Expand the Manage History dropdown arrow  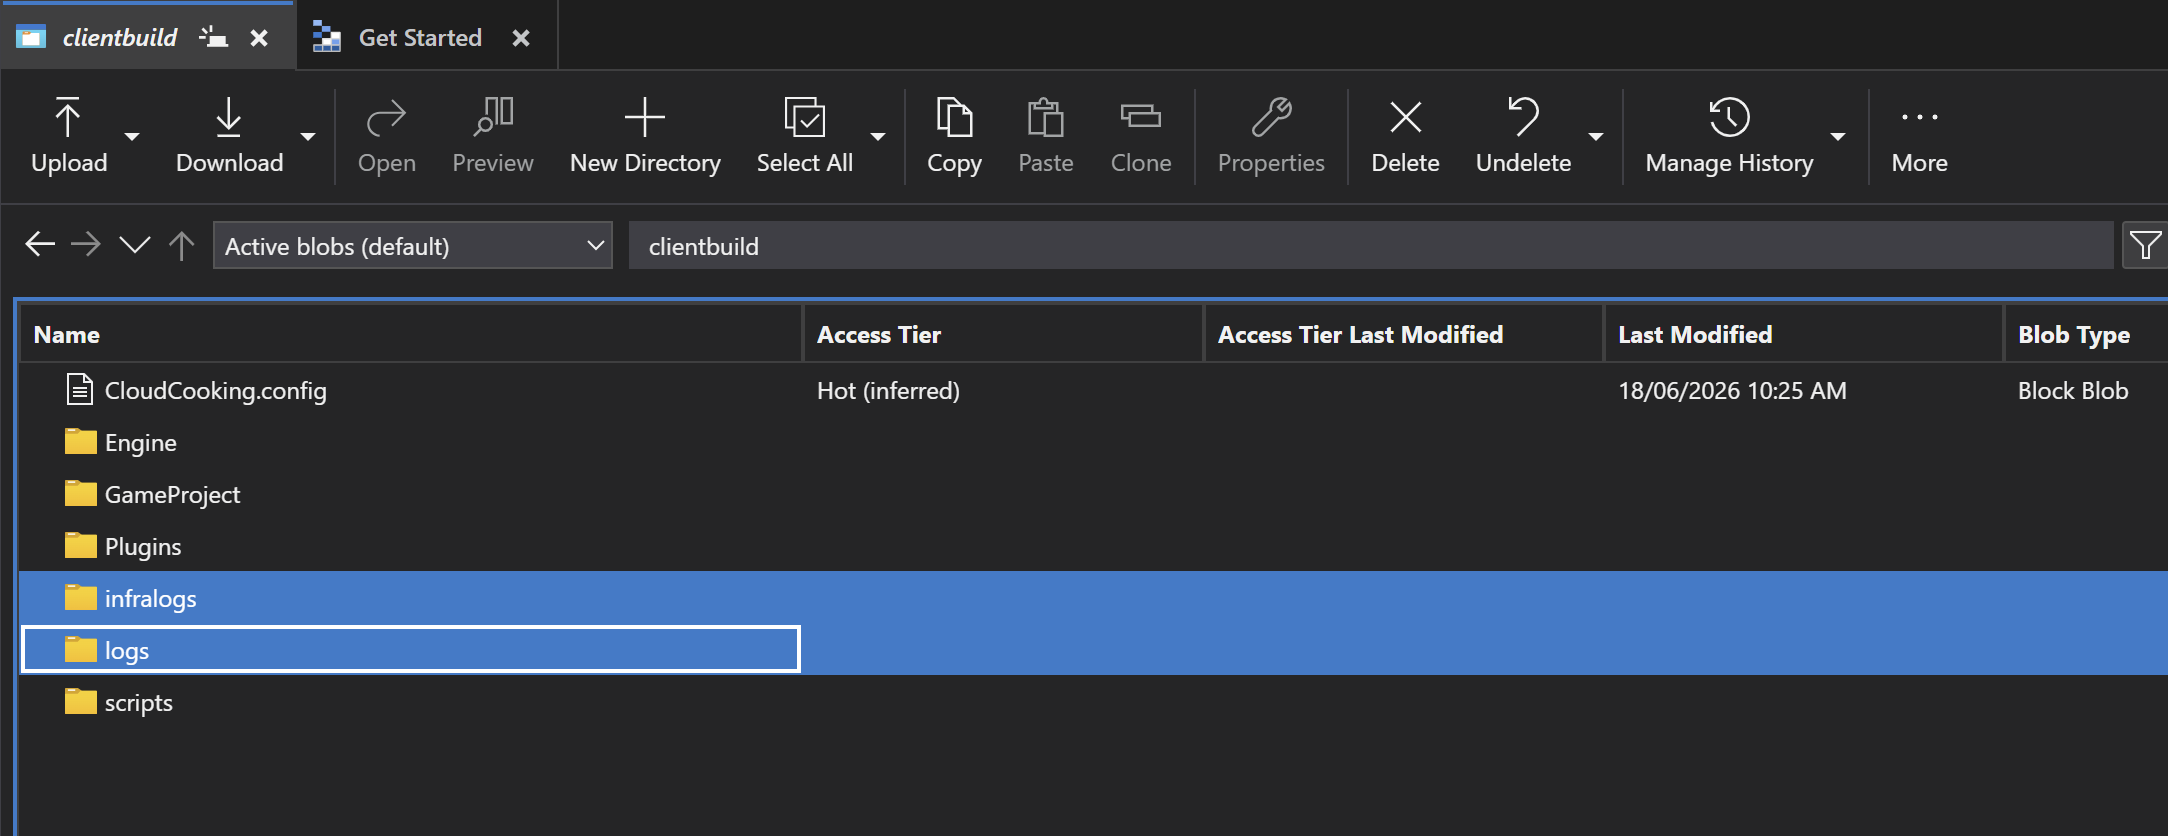1838,136
